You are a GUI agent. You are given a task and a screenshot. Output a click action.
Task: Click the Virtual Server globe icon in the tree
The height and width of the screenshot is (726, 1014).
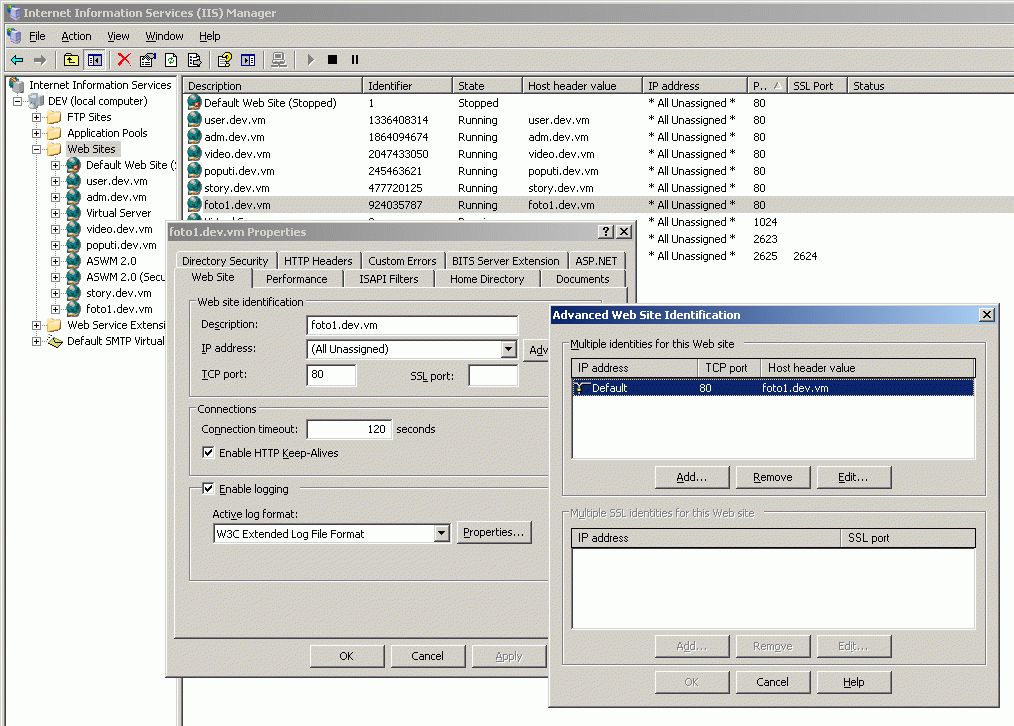coord(74,213)
